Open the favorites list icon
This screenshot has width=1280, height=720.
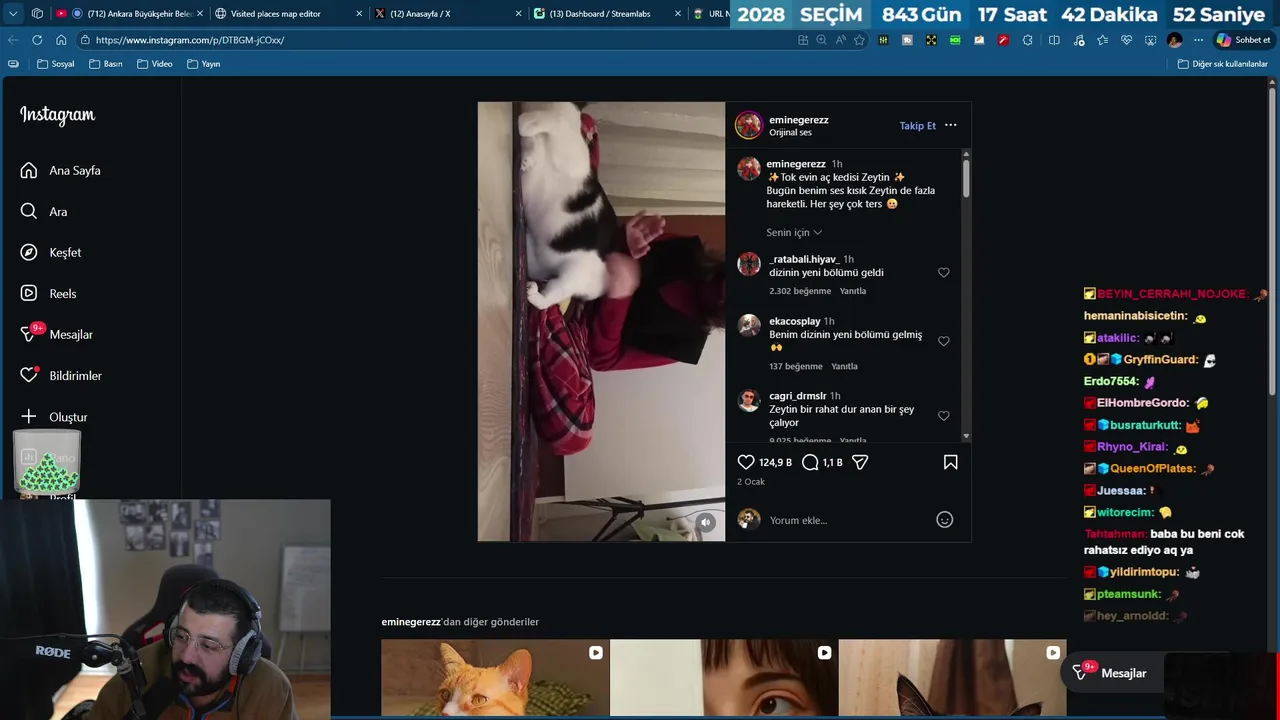click(1102, 40)
